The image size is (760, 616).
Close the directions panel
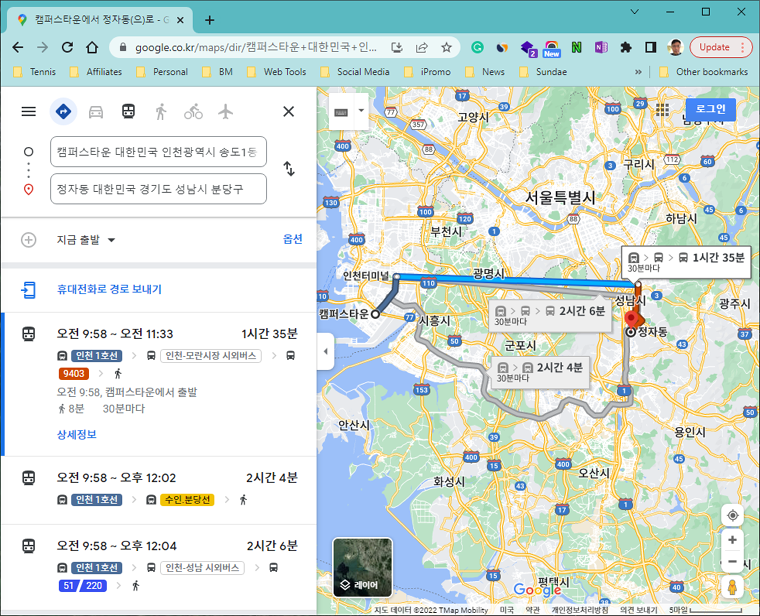(288, 111)
